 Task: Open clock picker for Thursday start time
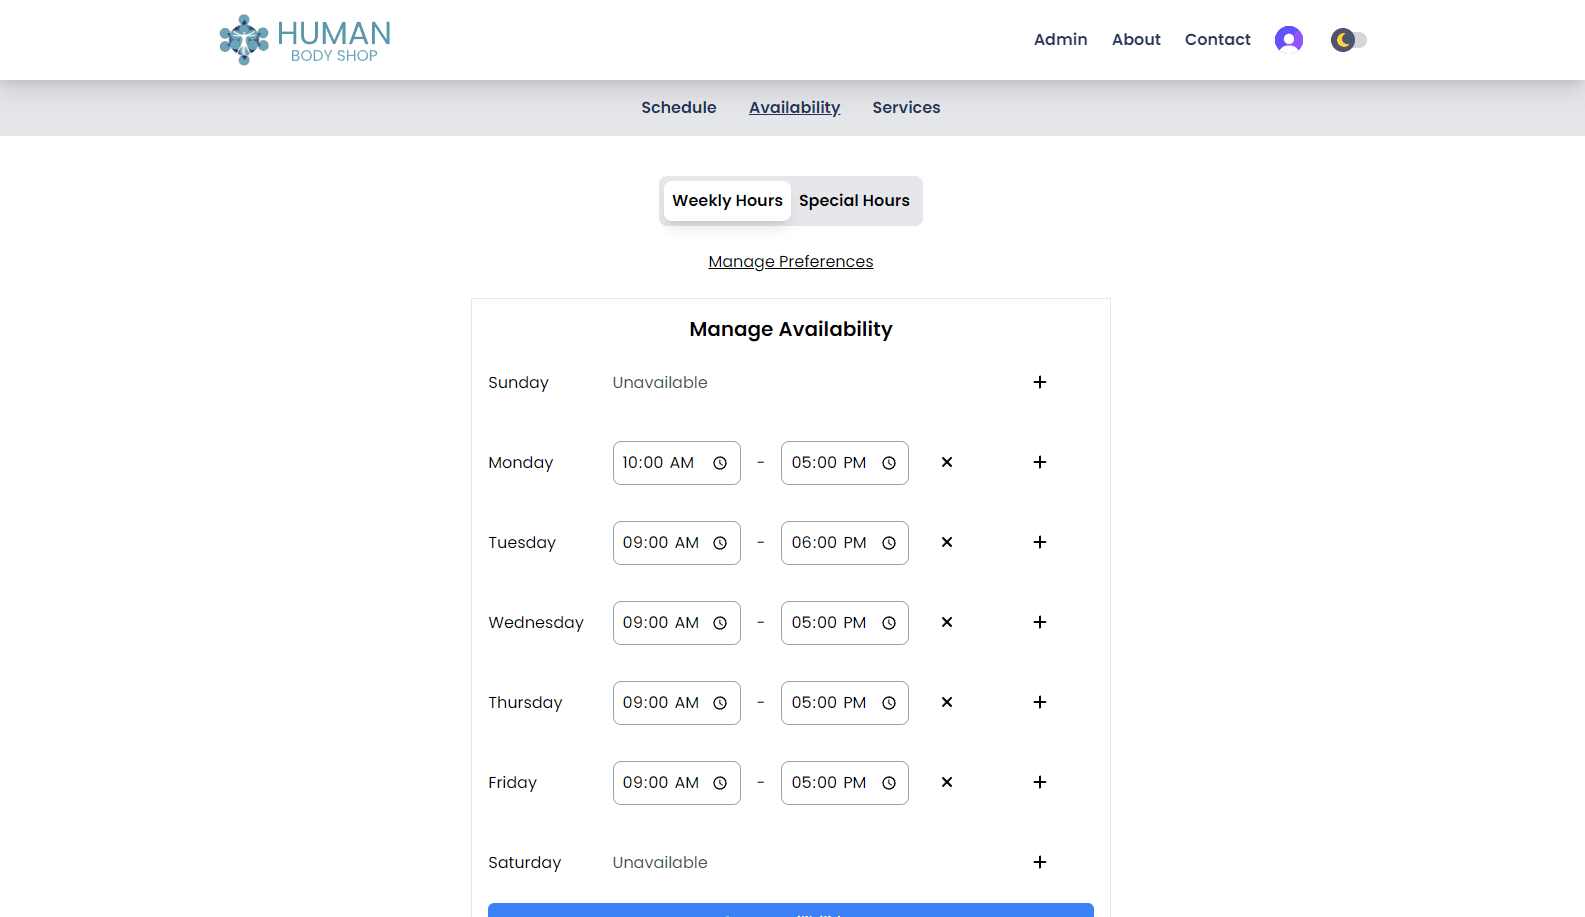pyautogui.click(x=720, y=703)
